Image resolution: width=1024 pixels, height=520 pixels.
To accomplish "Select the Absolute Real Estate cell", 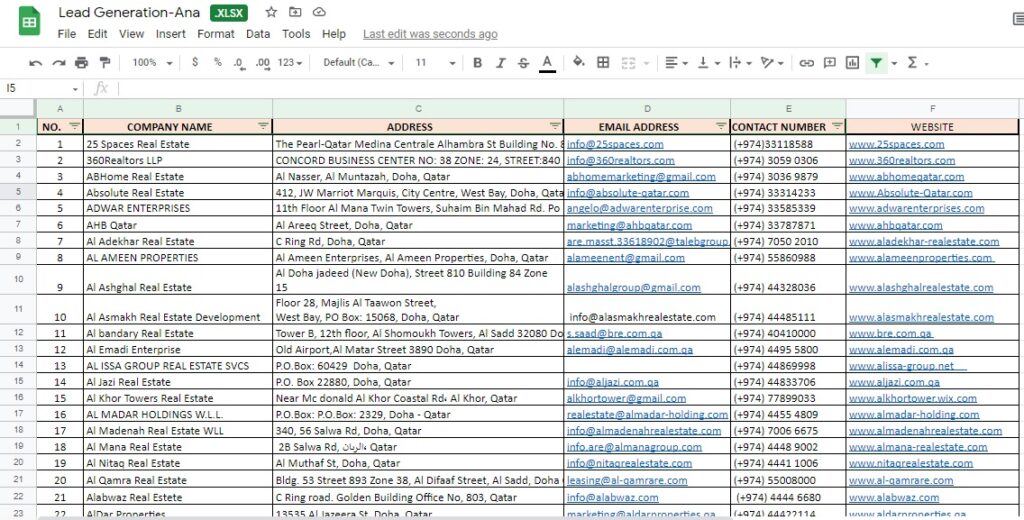I will 178,193.
